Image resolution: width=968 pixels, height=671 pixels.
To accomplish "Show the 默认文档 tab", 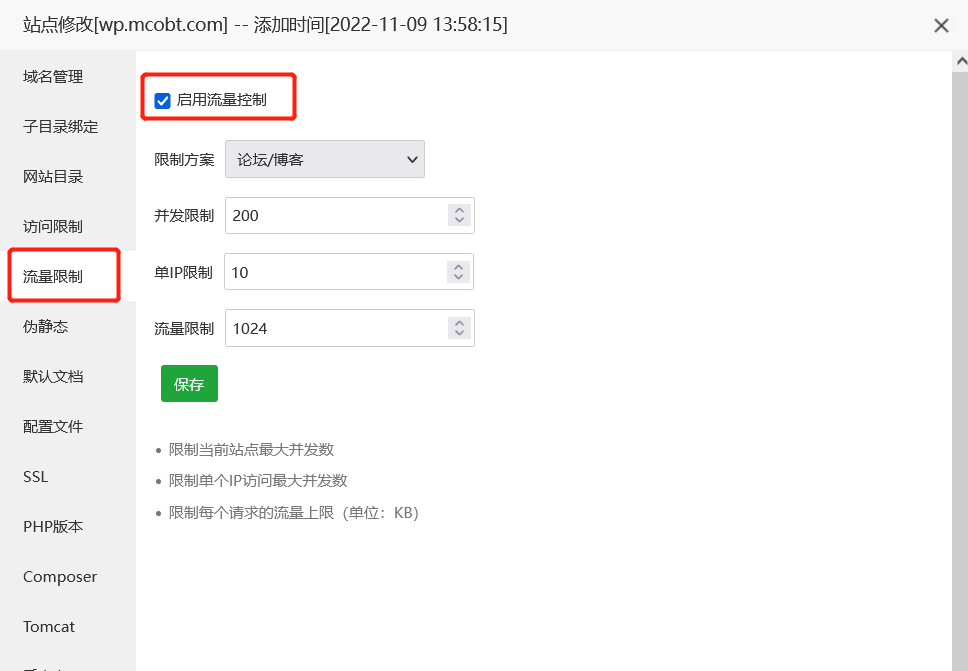I will coord(54,377).
